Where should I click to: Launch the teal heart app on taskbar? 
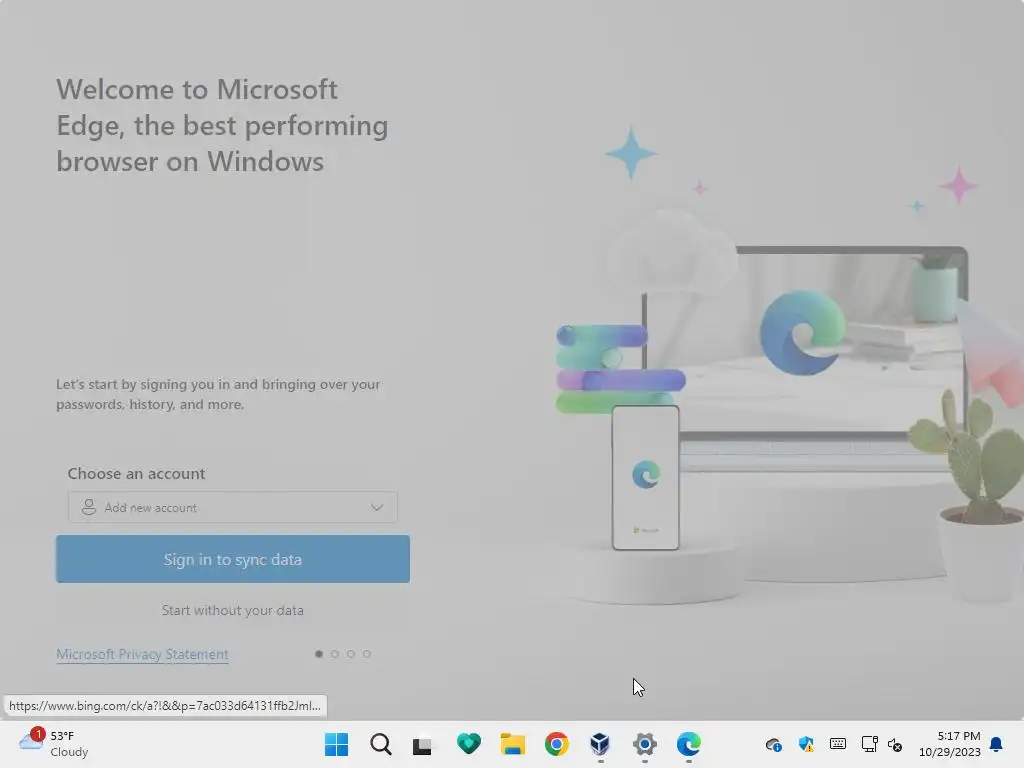click(x=468, y=744)
